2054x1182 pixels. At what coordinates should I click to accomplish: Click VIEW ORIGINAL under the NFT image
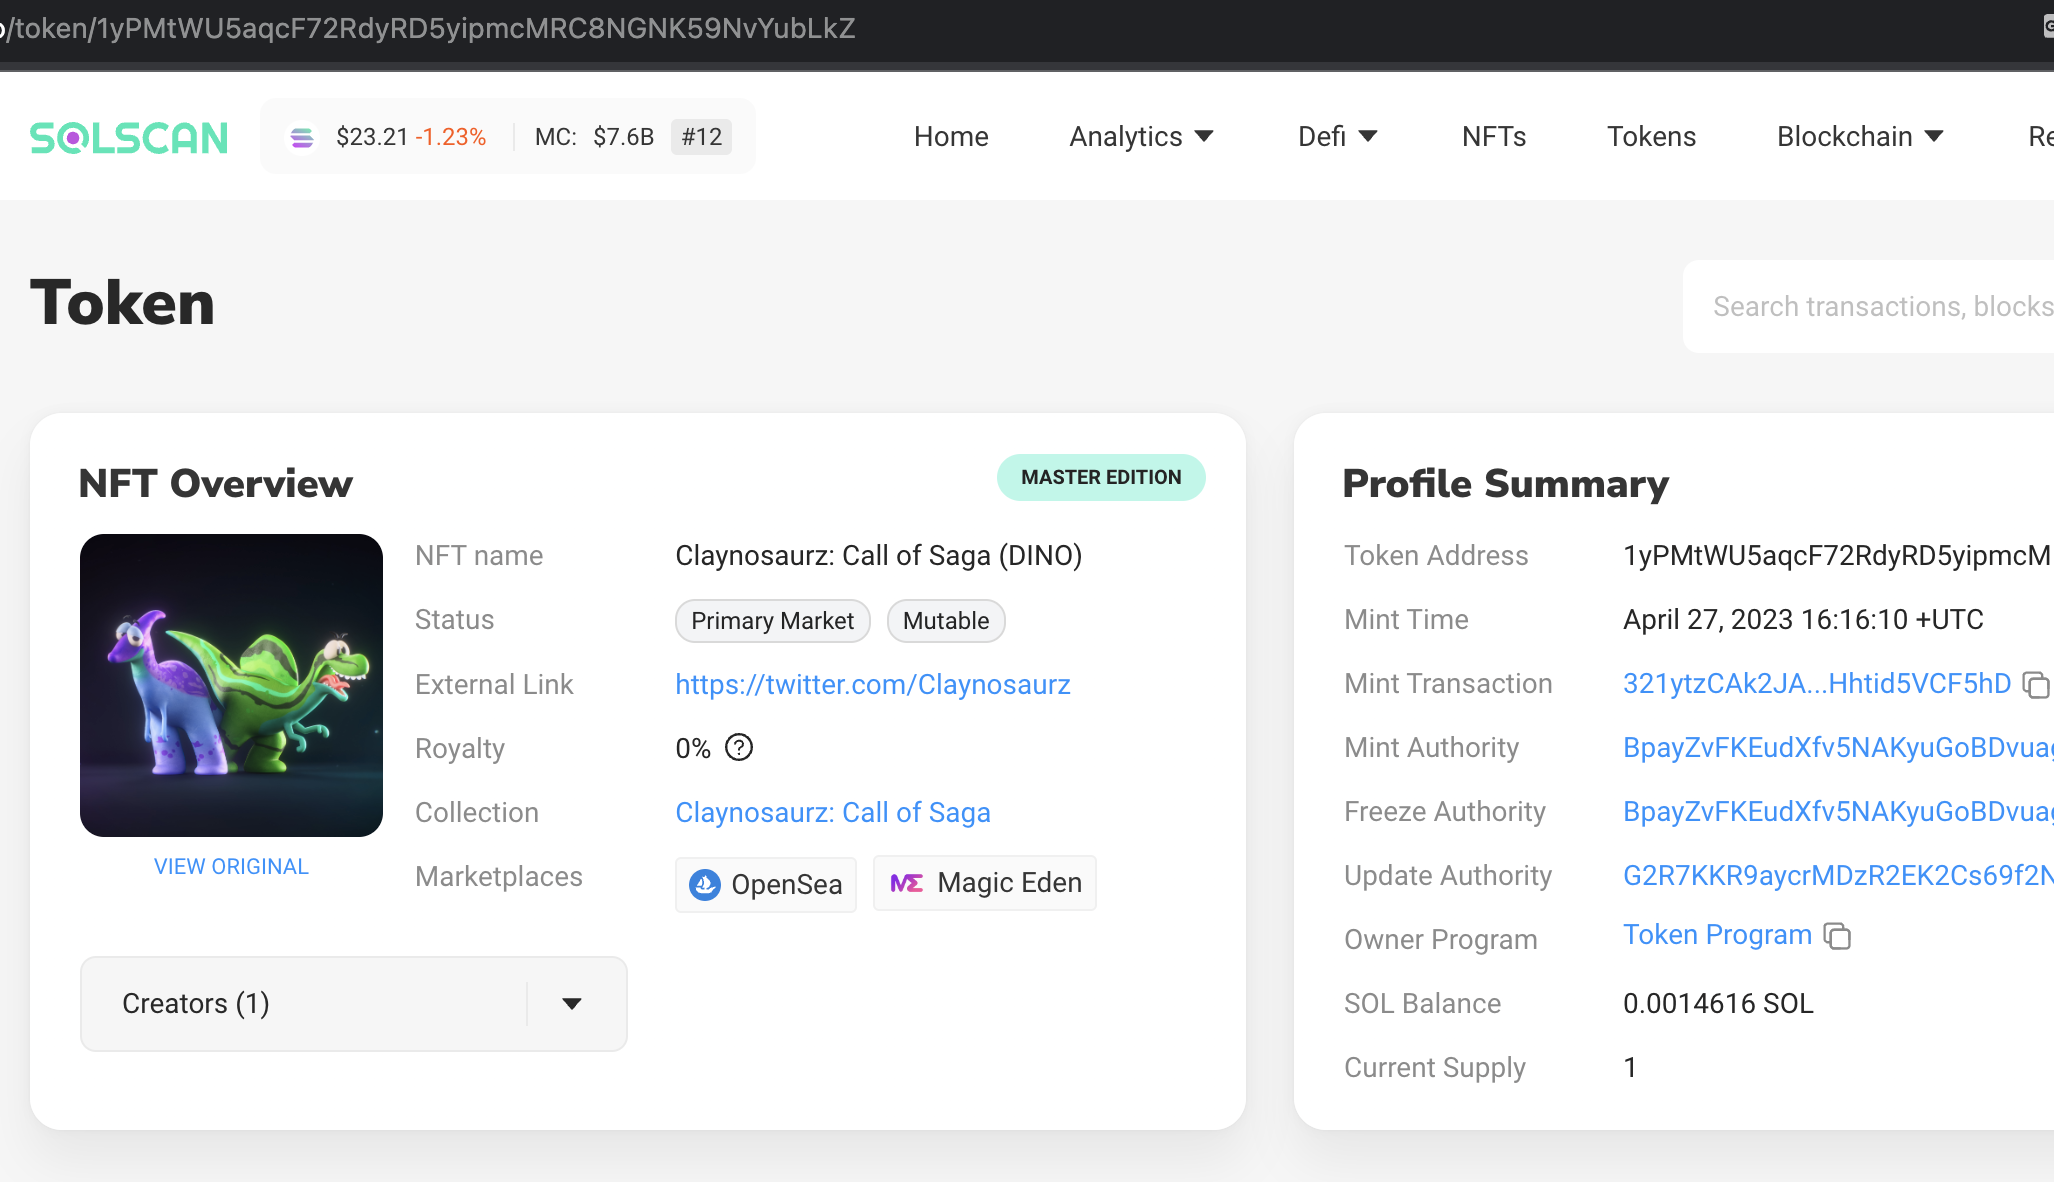[x=231, y=866]
